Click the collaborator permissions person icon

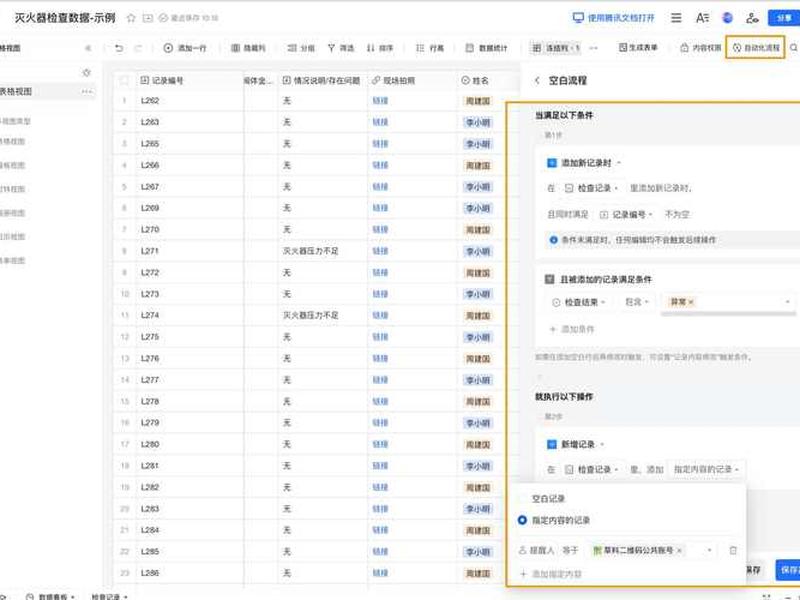pyautogui.click(x=752, y=18)
